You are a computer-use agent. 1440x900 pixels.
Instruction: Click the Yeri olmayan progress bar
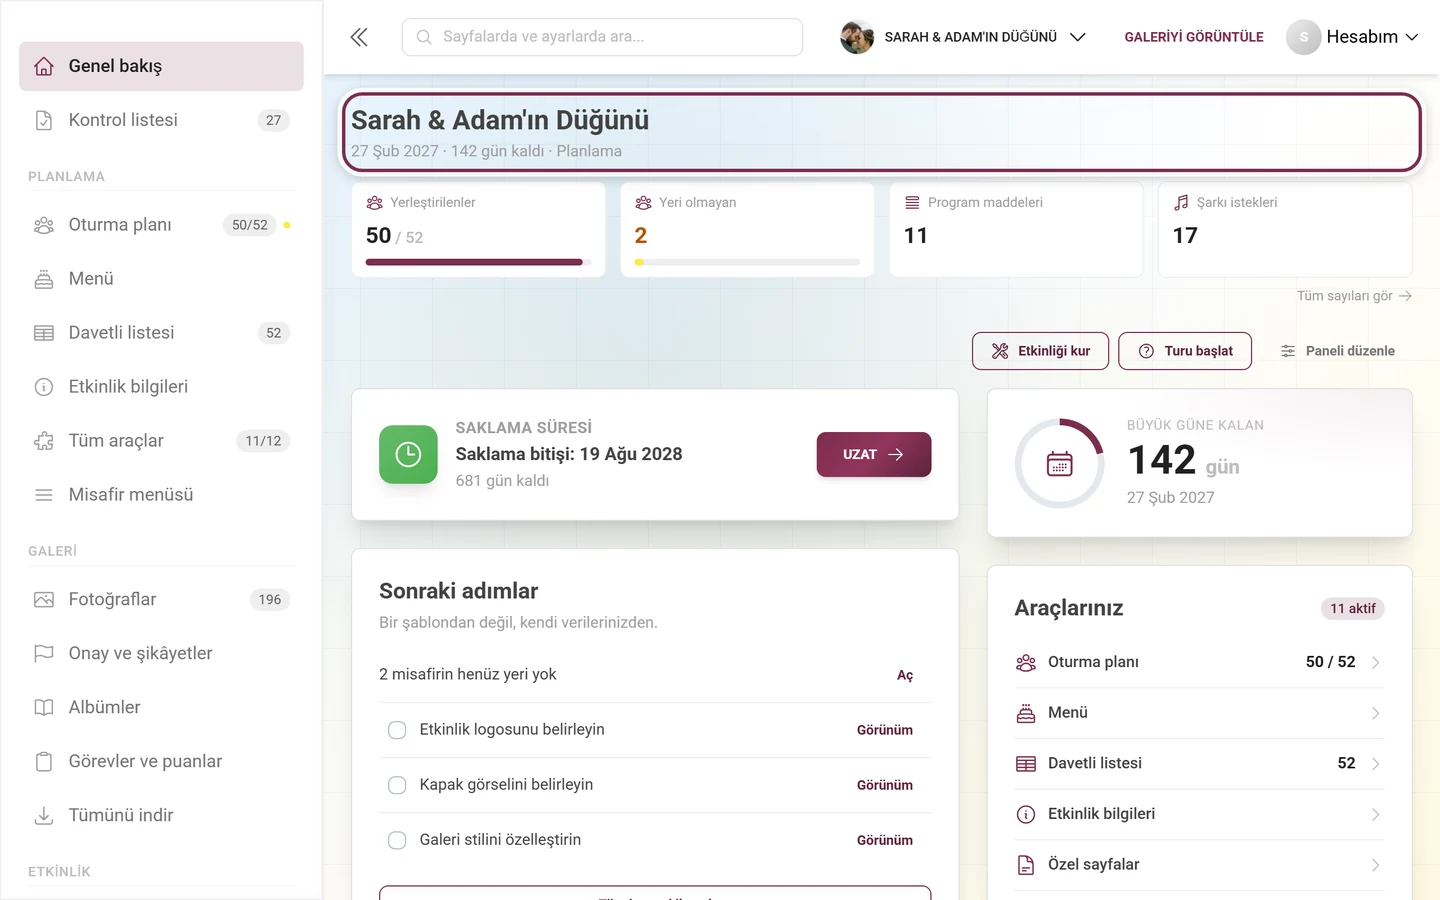[x=747, y=262]
